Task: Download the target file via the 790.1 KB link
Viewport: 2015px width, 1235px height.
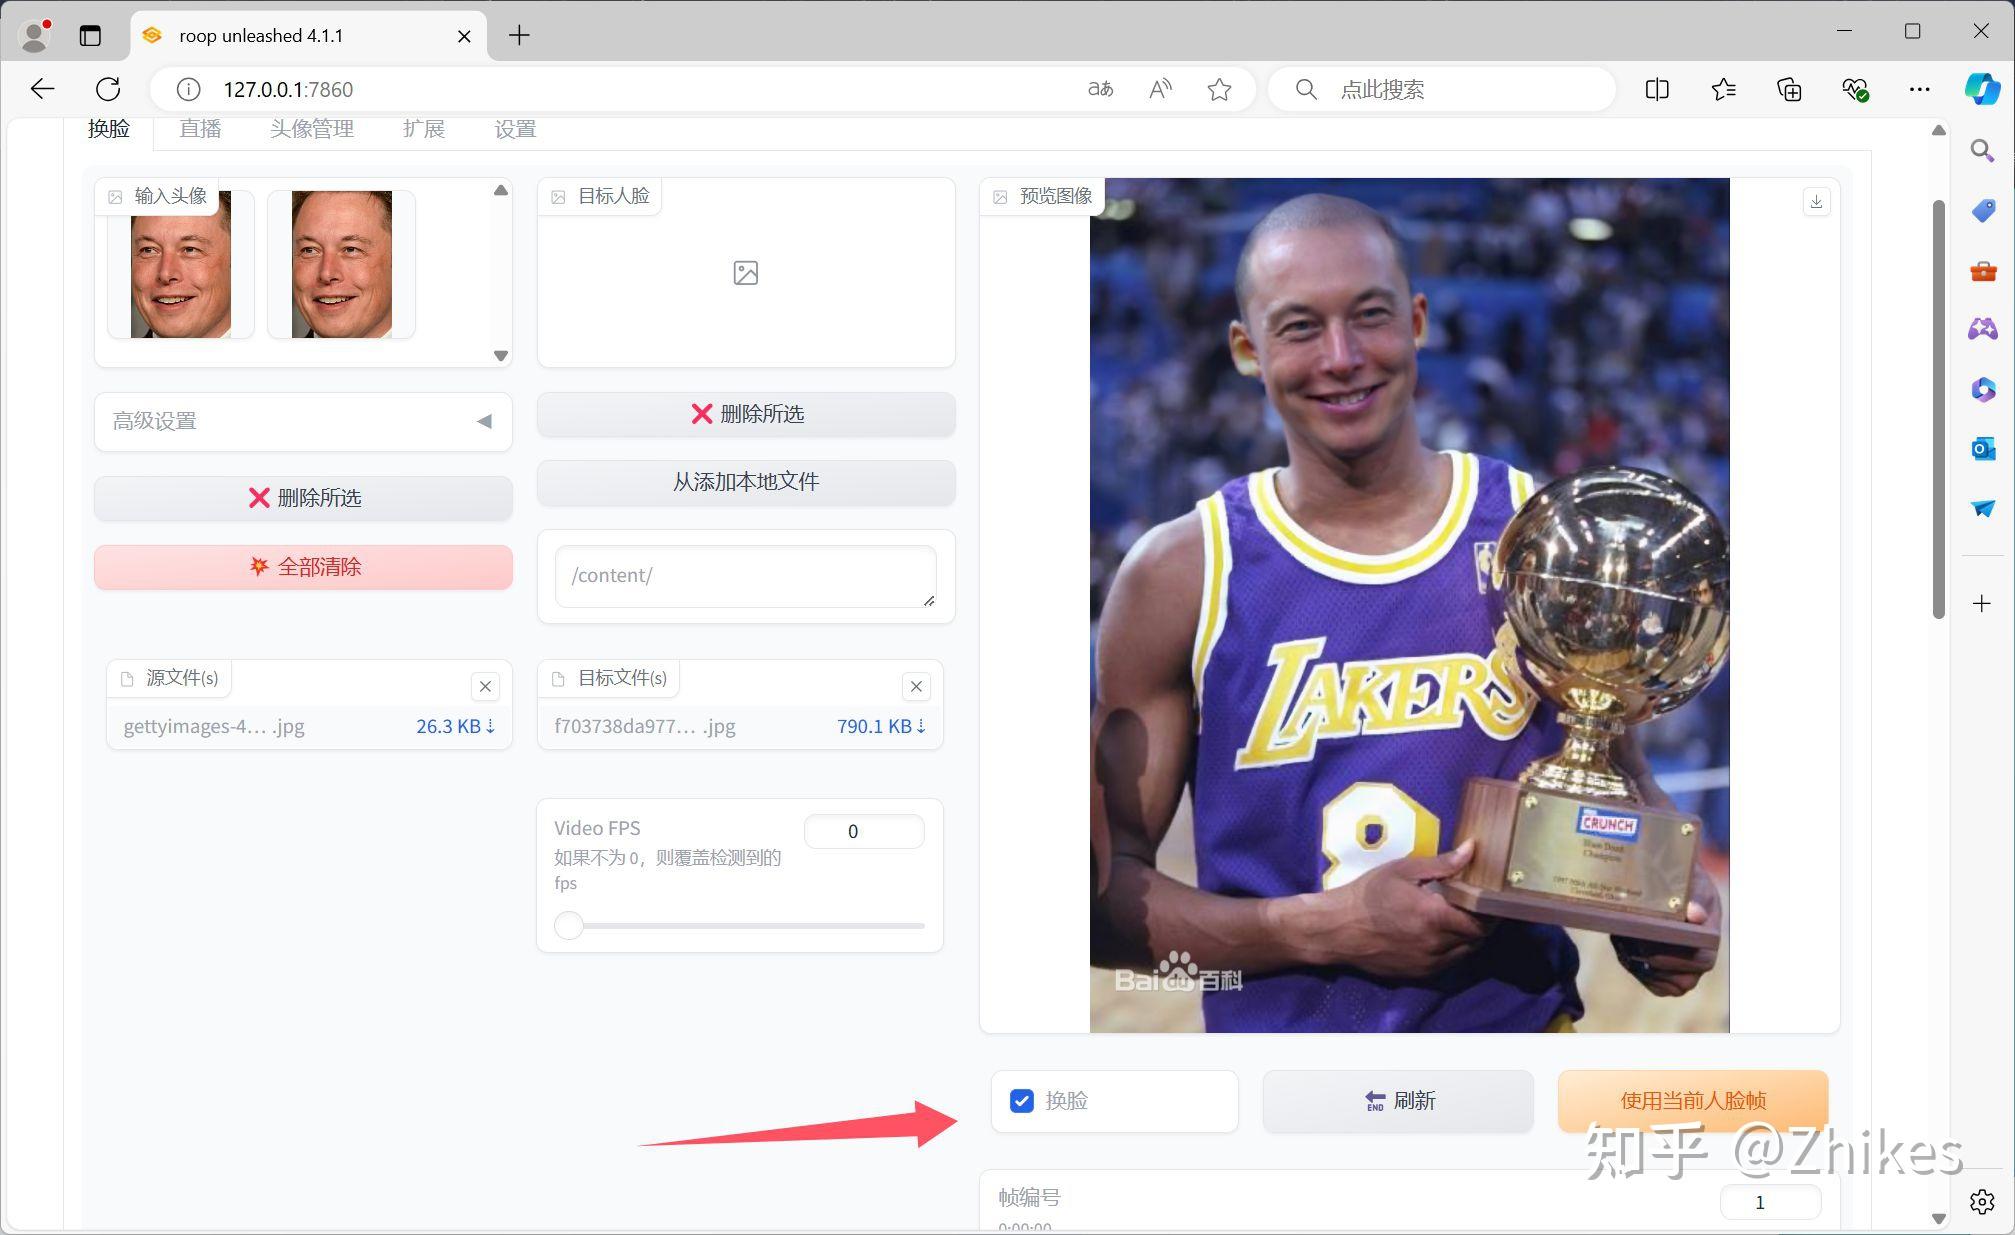Action: (881, 727)
